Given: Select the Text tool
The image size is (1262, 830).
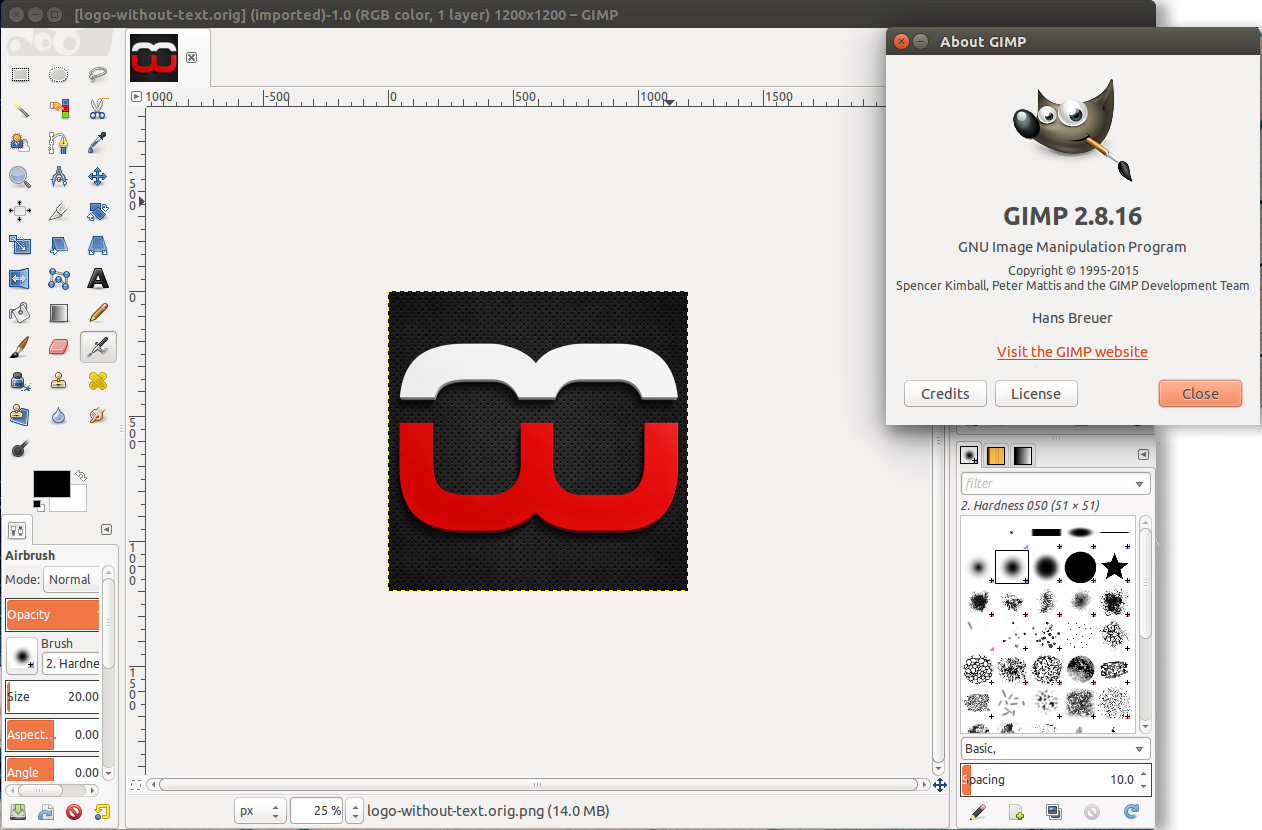Looking at the screenshot, I should 98,279.
